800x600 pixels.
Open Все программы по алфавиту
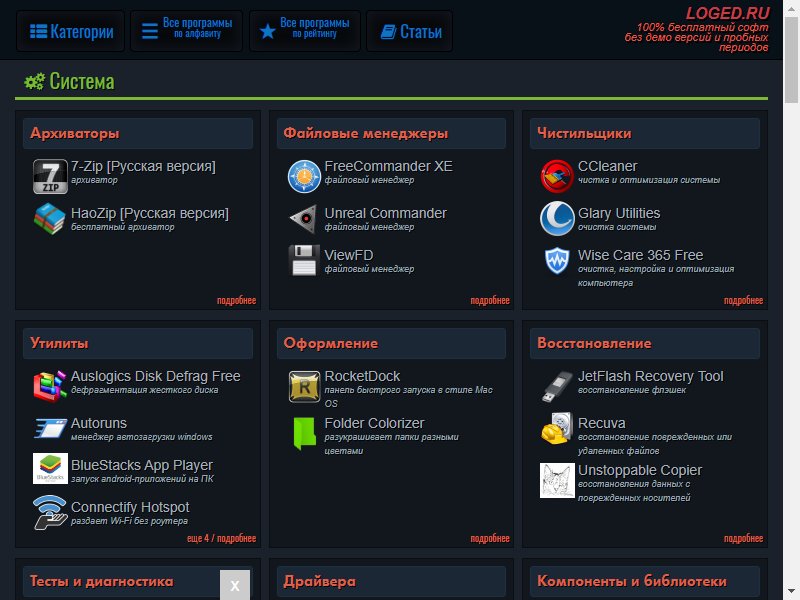pyautogui.click(x=186, y=32)
